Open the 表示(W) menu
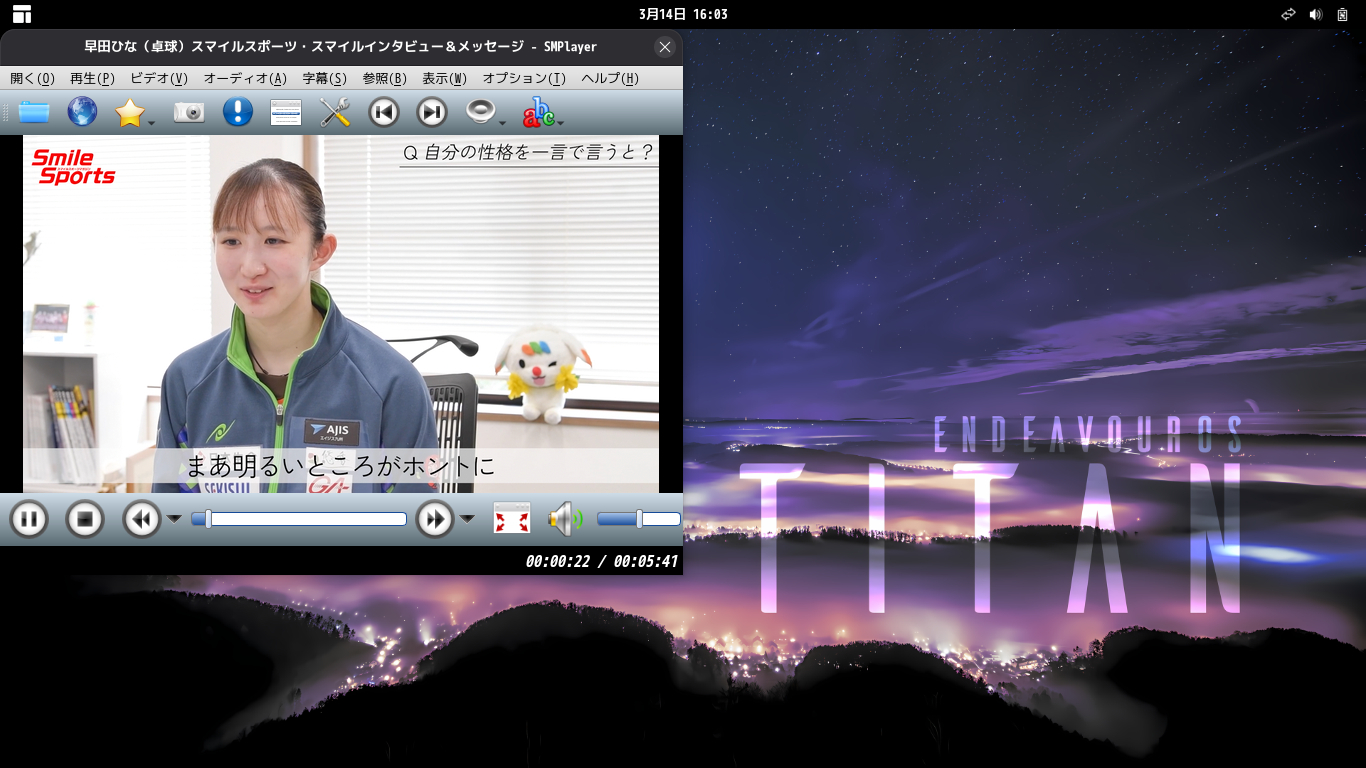The width and height of the screenshot is (1366, 768). pyautogui.click(x=444, y=78)
